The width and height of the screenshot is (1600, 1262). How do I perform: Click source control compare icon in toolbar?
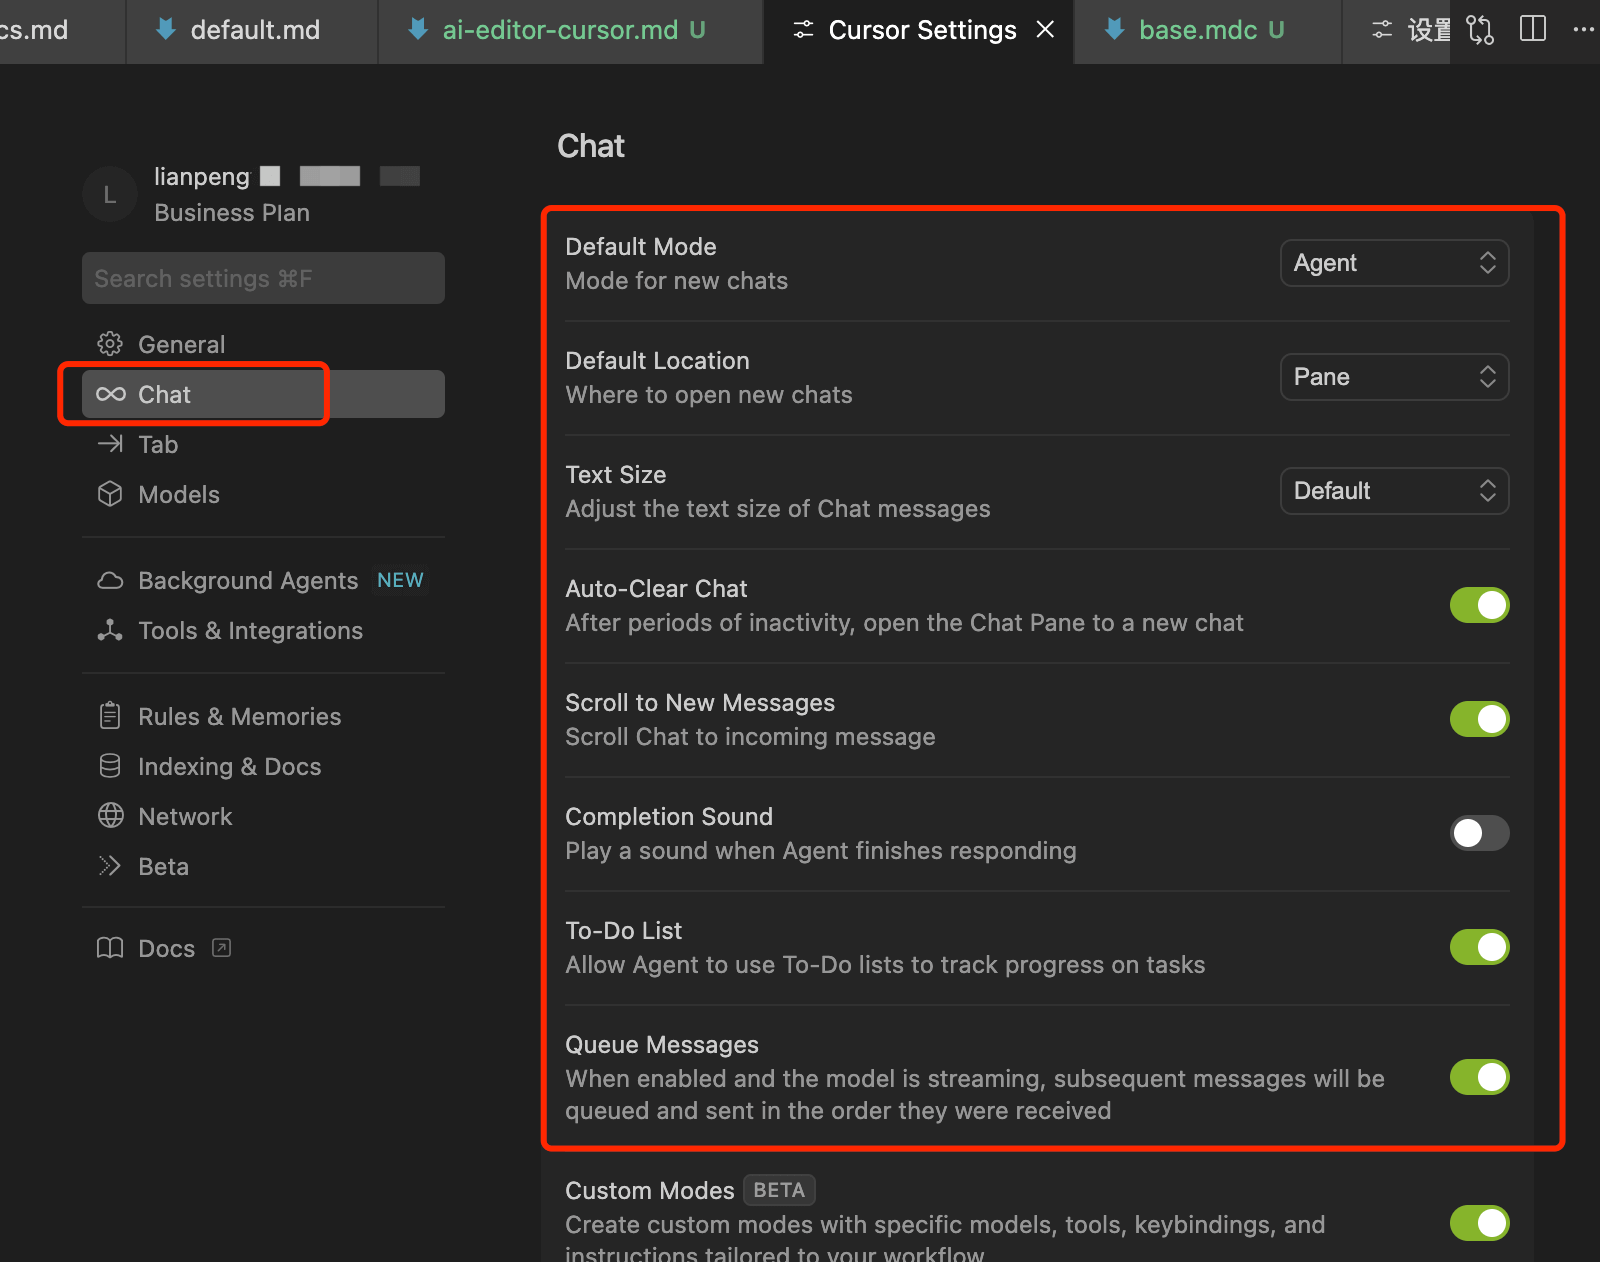[1480, 30]
